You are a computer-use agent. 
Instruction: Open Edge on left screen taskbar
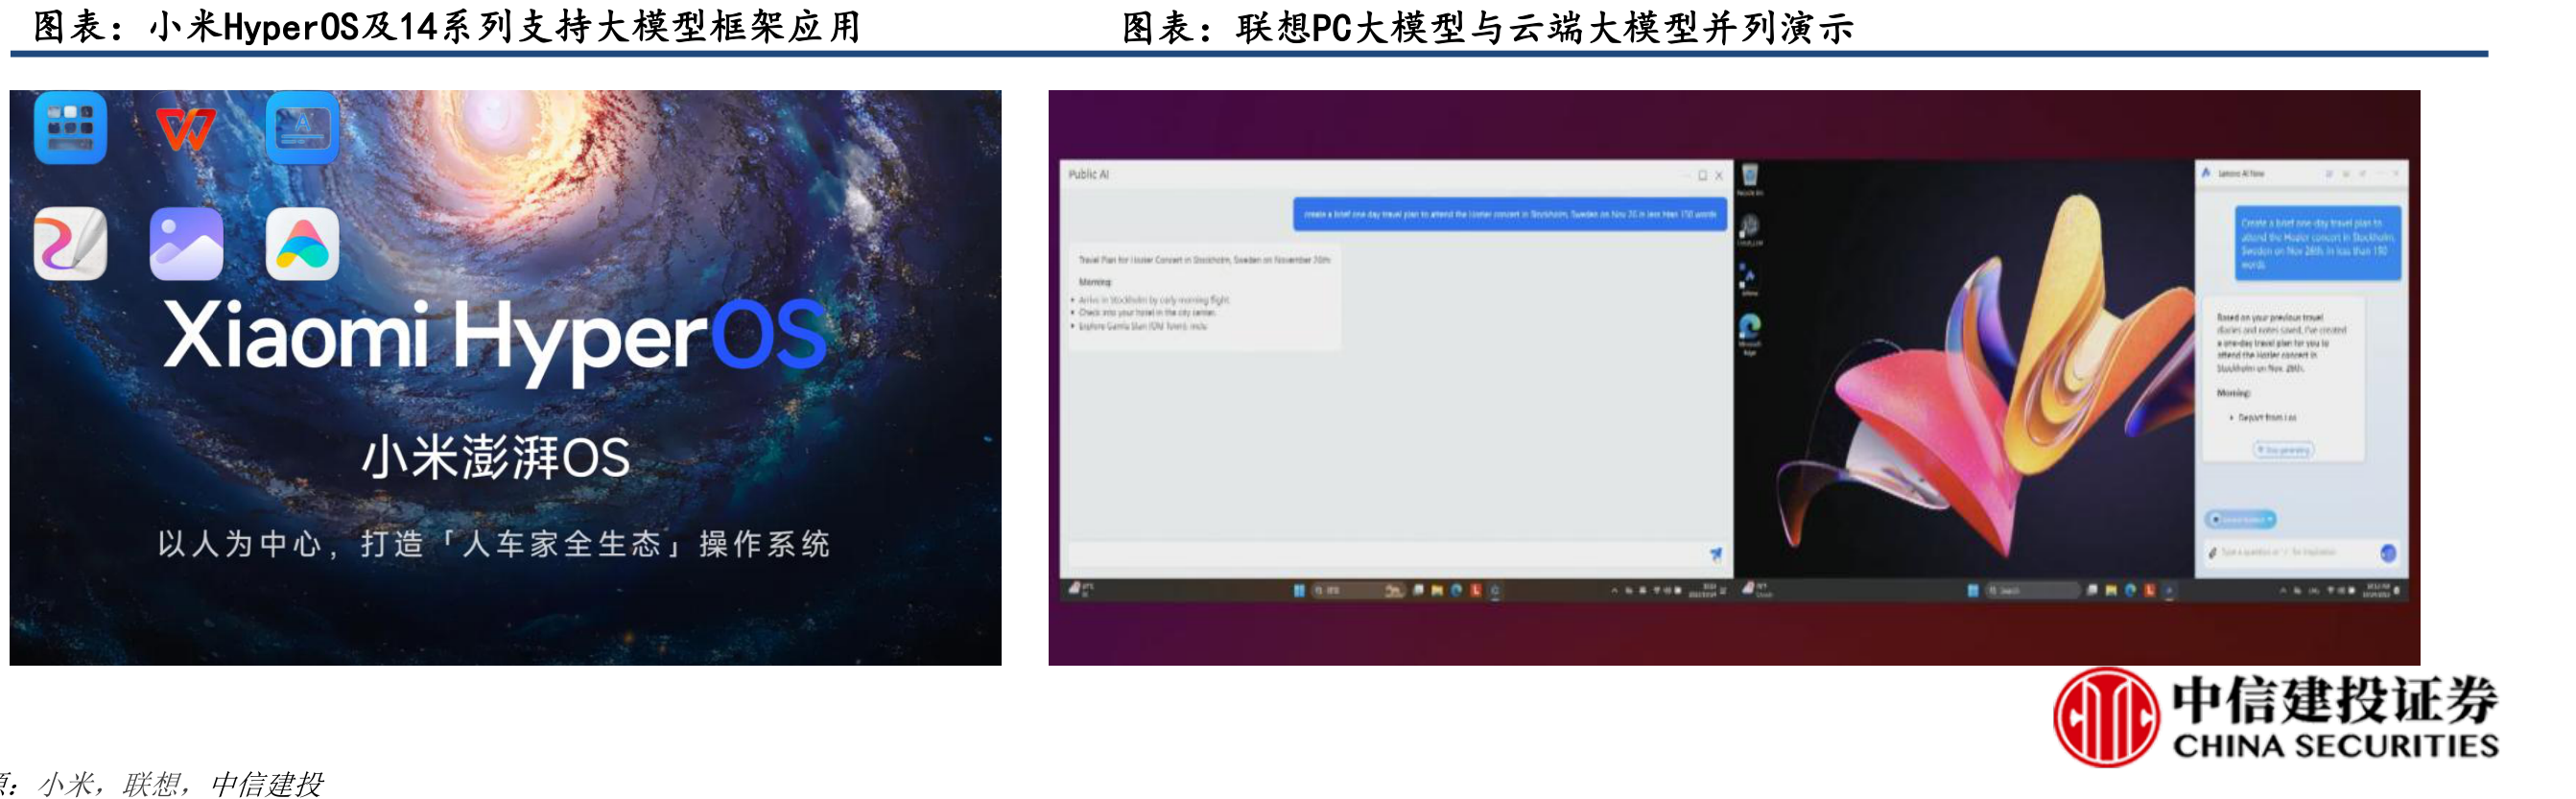coord(1456,591)
